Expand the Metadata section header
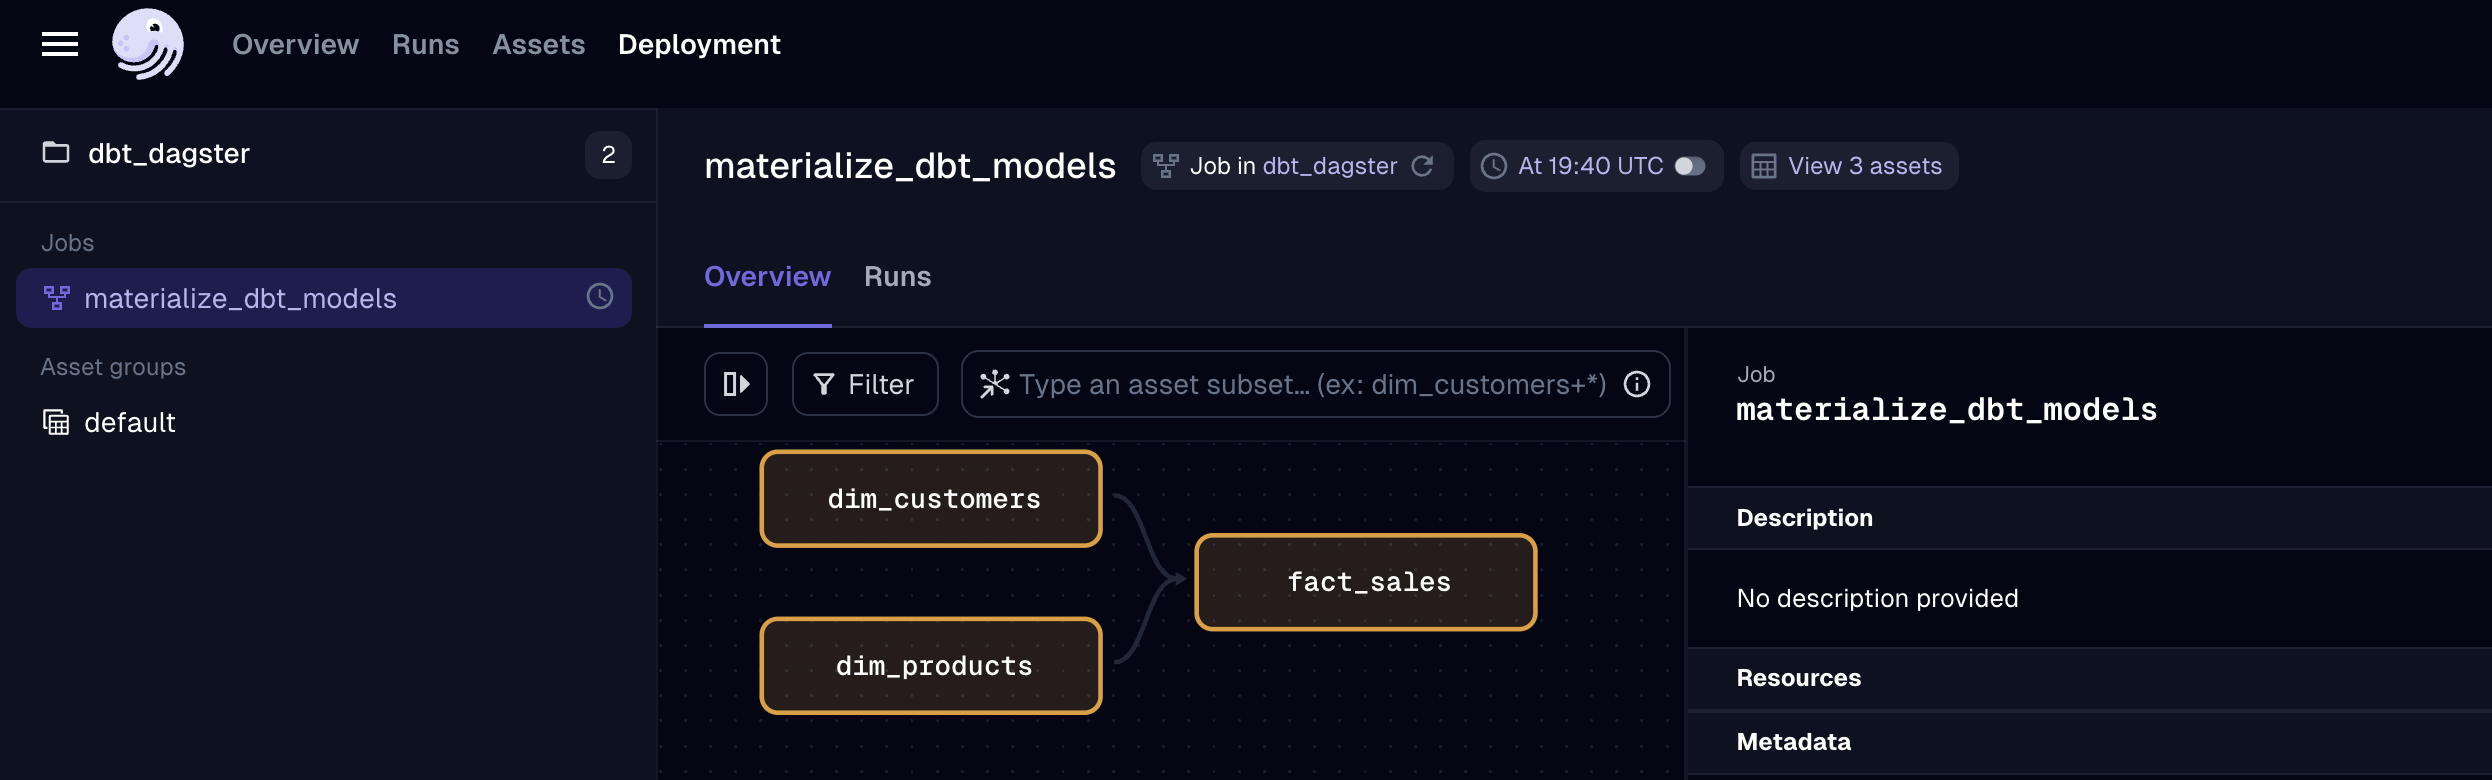This screenshot has width=2492, height=780. (2090, 742)
